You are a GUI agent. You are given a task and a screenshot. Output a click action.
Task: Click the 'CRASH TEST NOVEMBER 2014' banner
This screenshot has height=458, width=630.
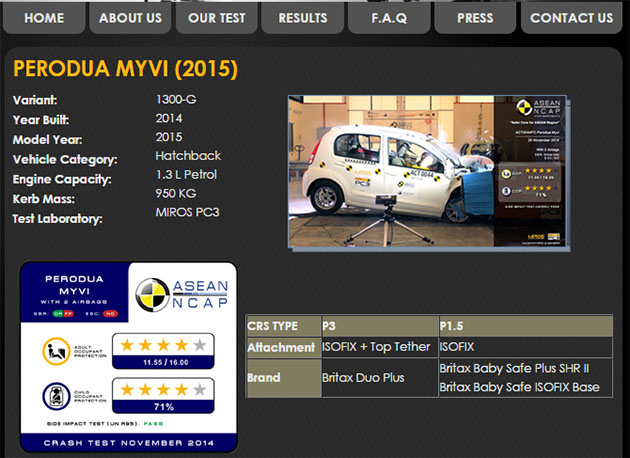click(x=128, y=440)
